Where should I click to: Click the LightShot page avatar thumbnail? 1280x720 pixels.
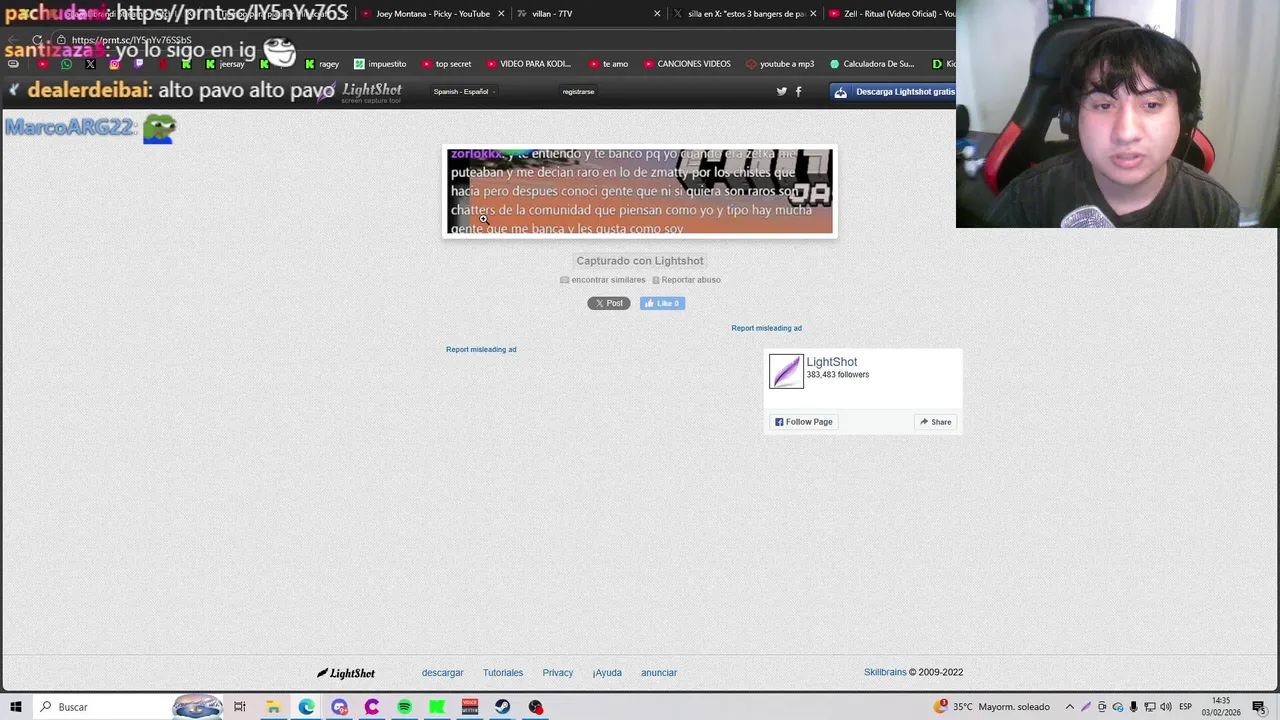[x=786, y=371]
